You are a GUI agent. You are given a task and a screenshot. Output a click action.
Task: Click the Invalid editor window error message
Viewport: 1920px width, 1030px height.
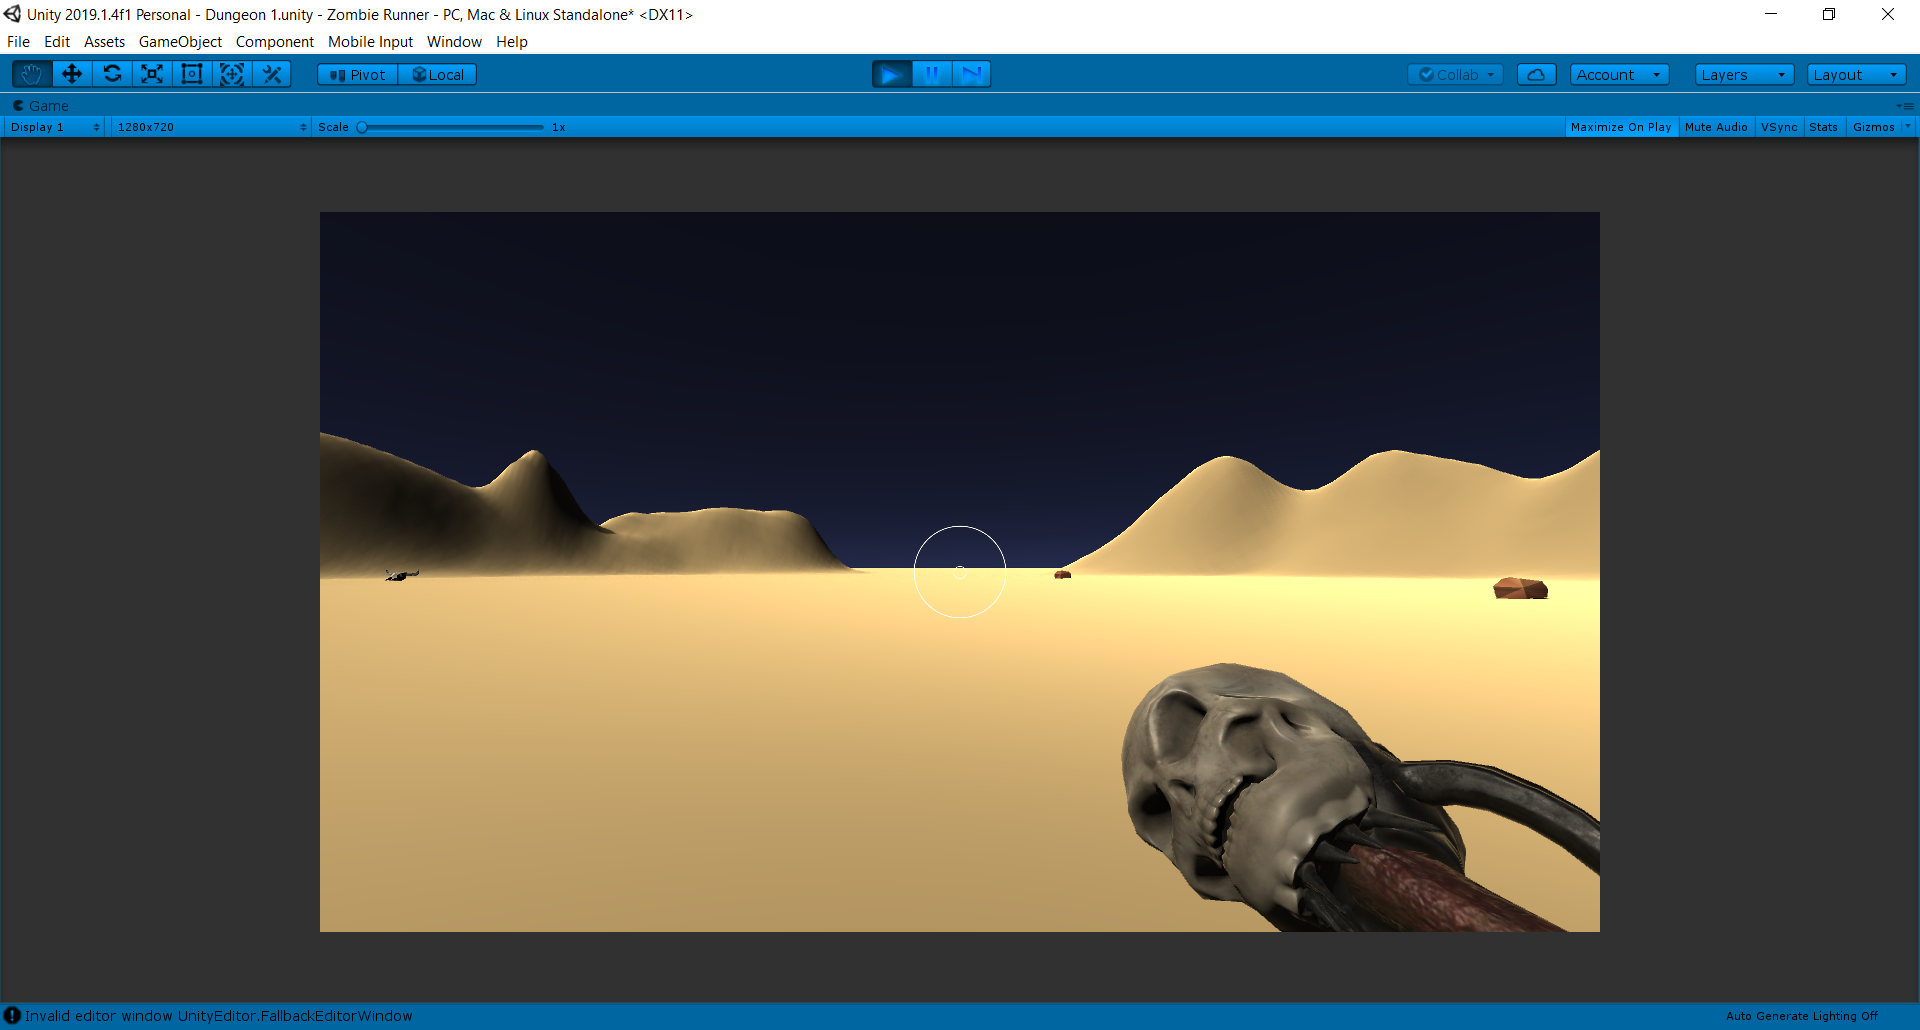219,1016
